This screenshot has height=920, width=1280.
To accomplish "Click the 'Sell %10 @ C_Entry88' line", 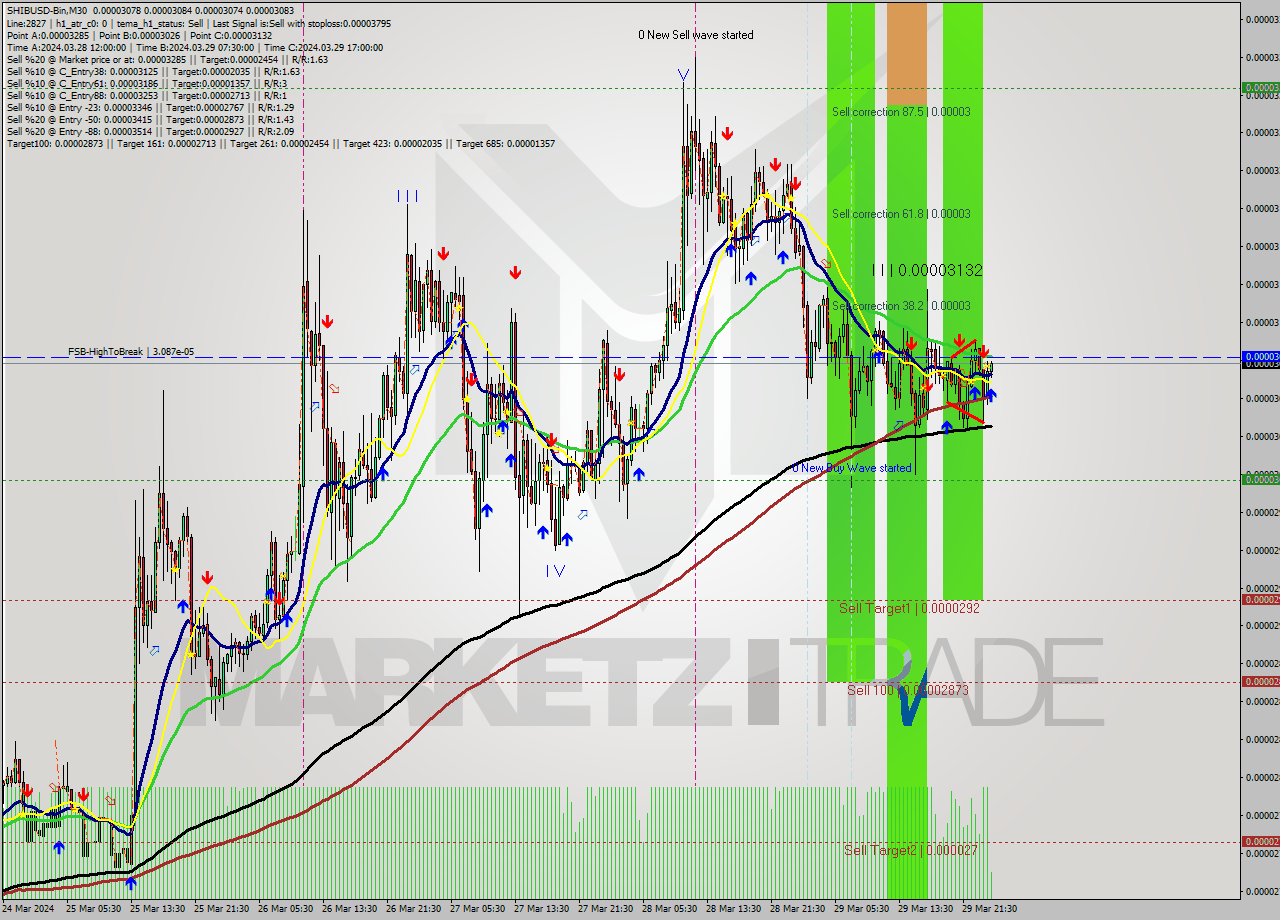I will [147, 95].
